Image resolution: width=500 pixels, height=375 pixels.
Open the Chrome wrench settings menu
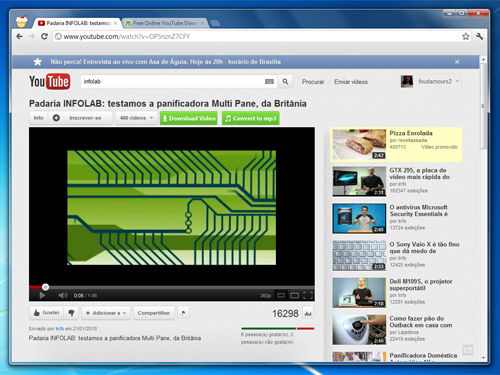point(480,36)
